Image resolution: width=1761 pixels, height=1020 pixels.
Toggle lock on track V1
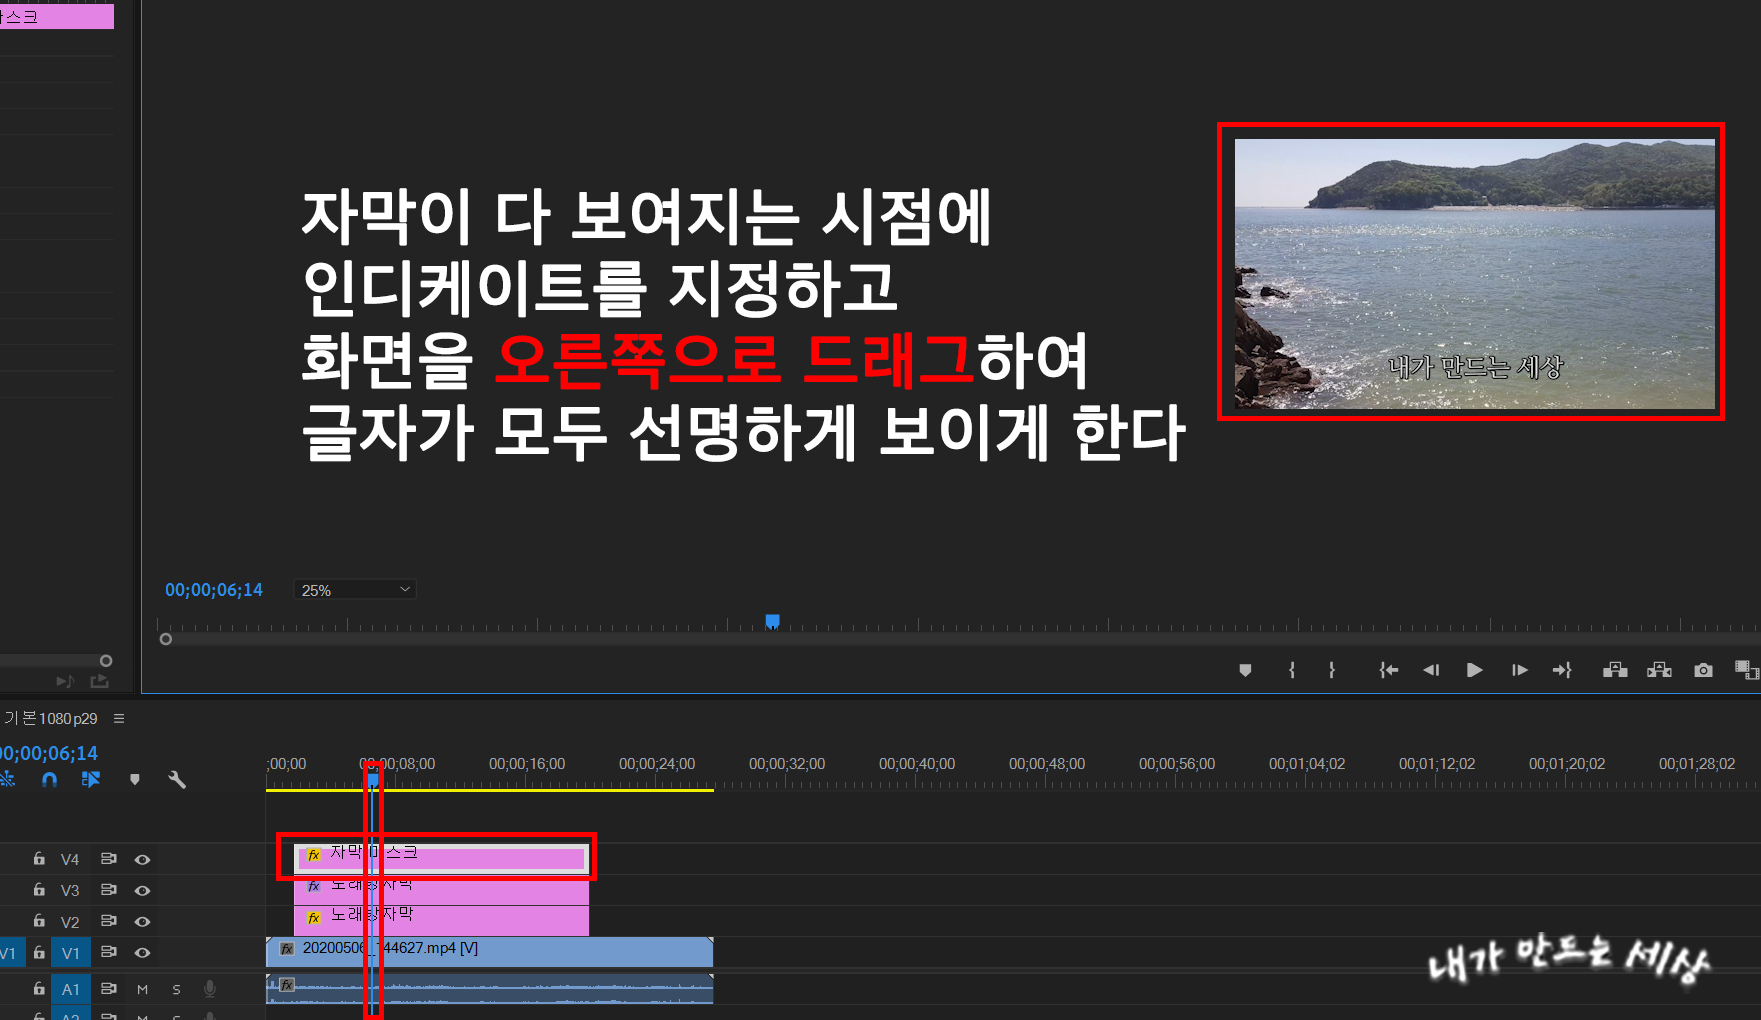pos(39,953)
